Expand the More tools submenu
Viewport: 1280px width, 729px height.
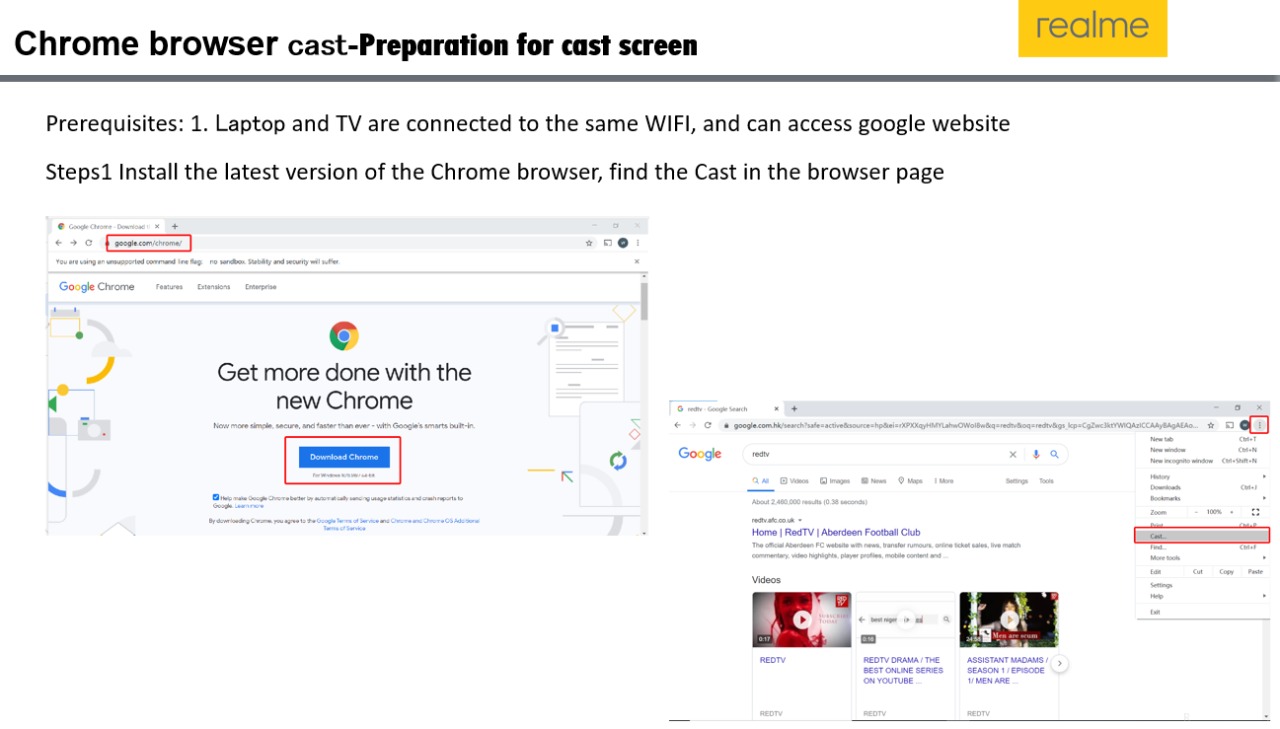(x=1200, y=558)
